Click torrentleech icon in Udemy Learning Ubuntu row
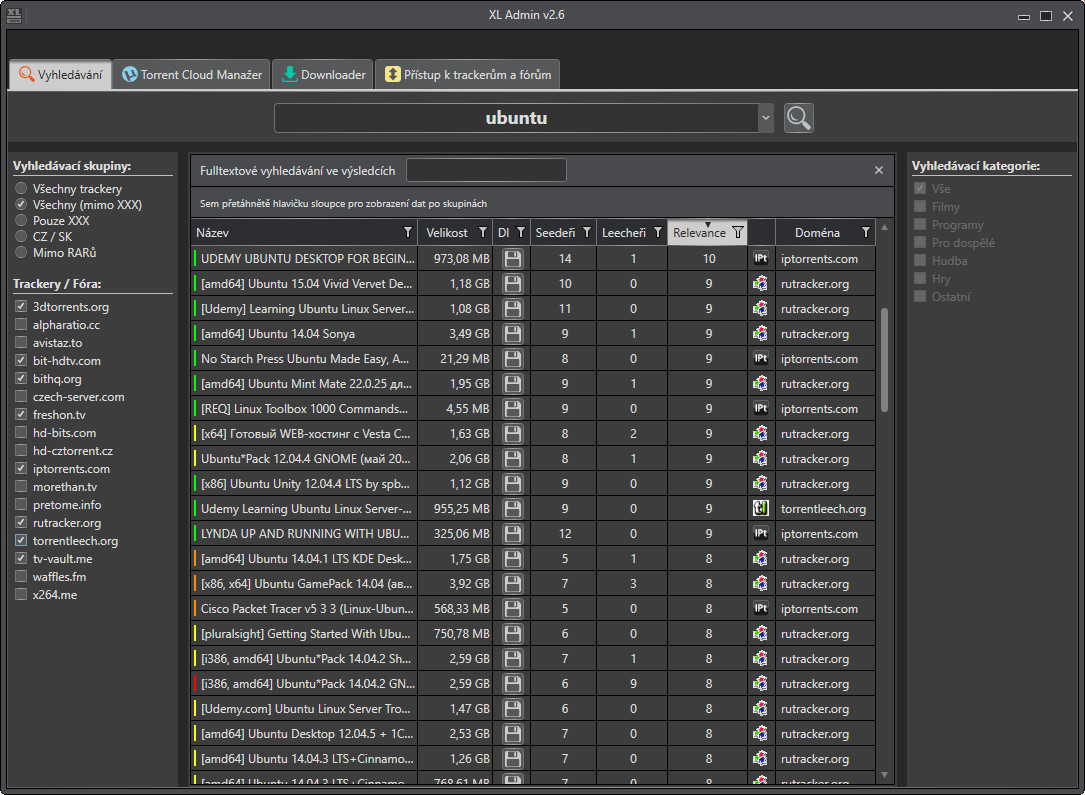The width and height of the screenshot is (1085, 795). (760, 509)
